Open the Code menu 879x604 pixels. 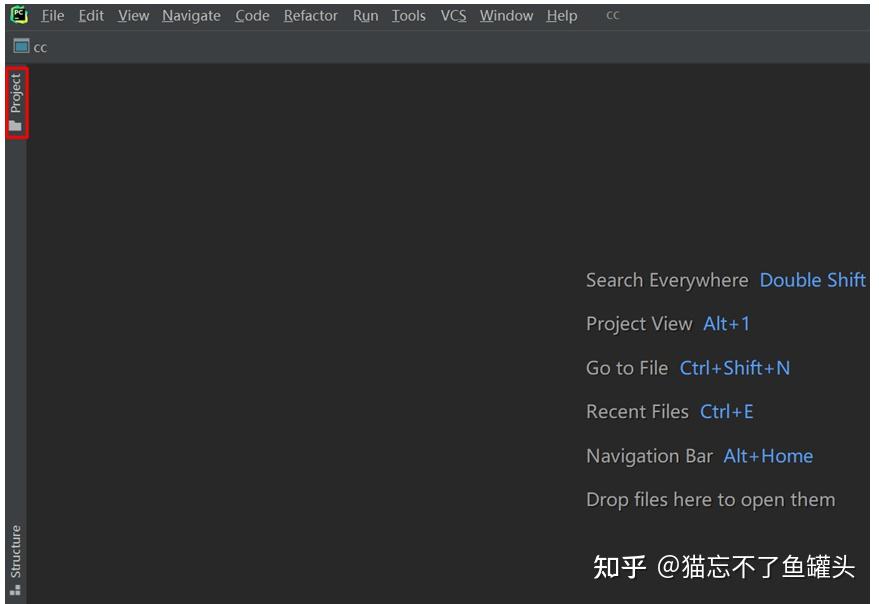click(251, 15)
